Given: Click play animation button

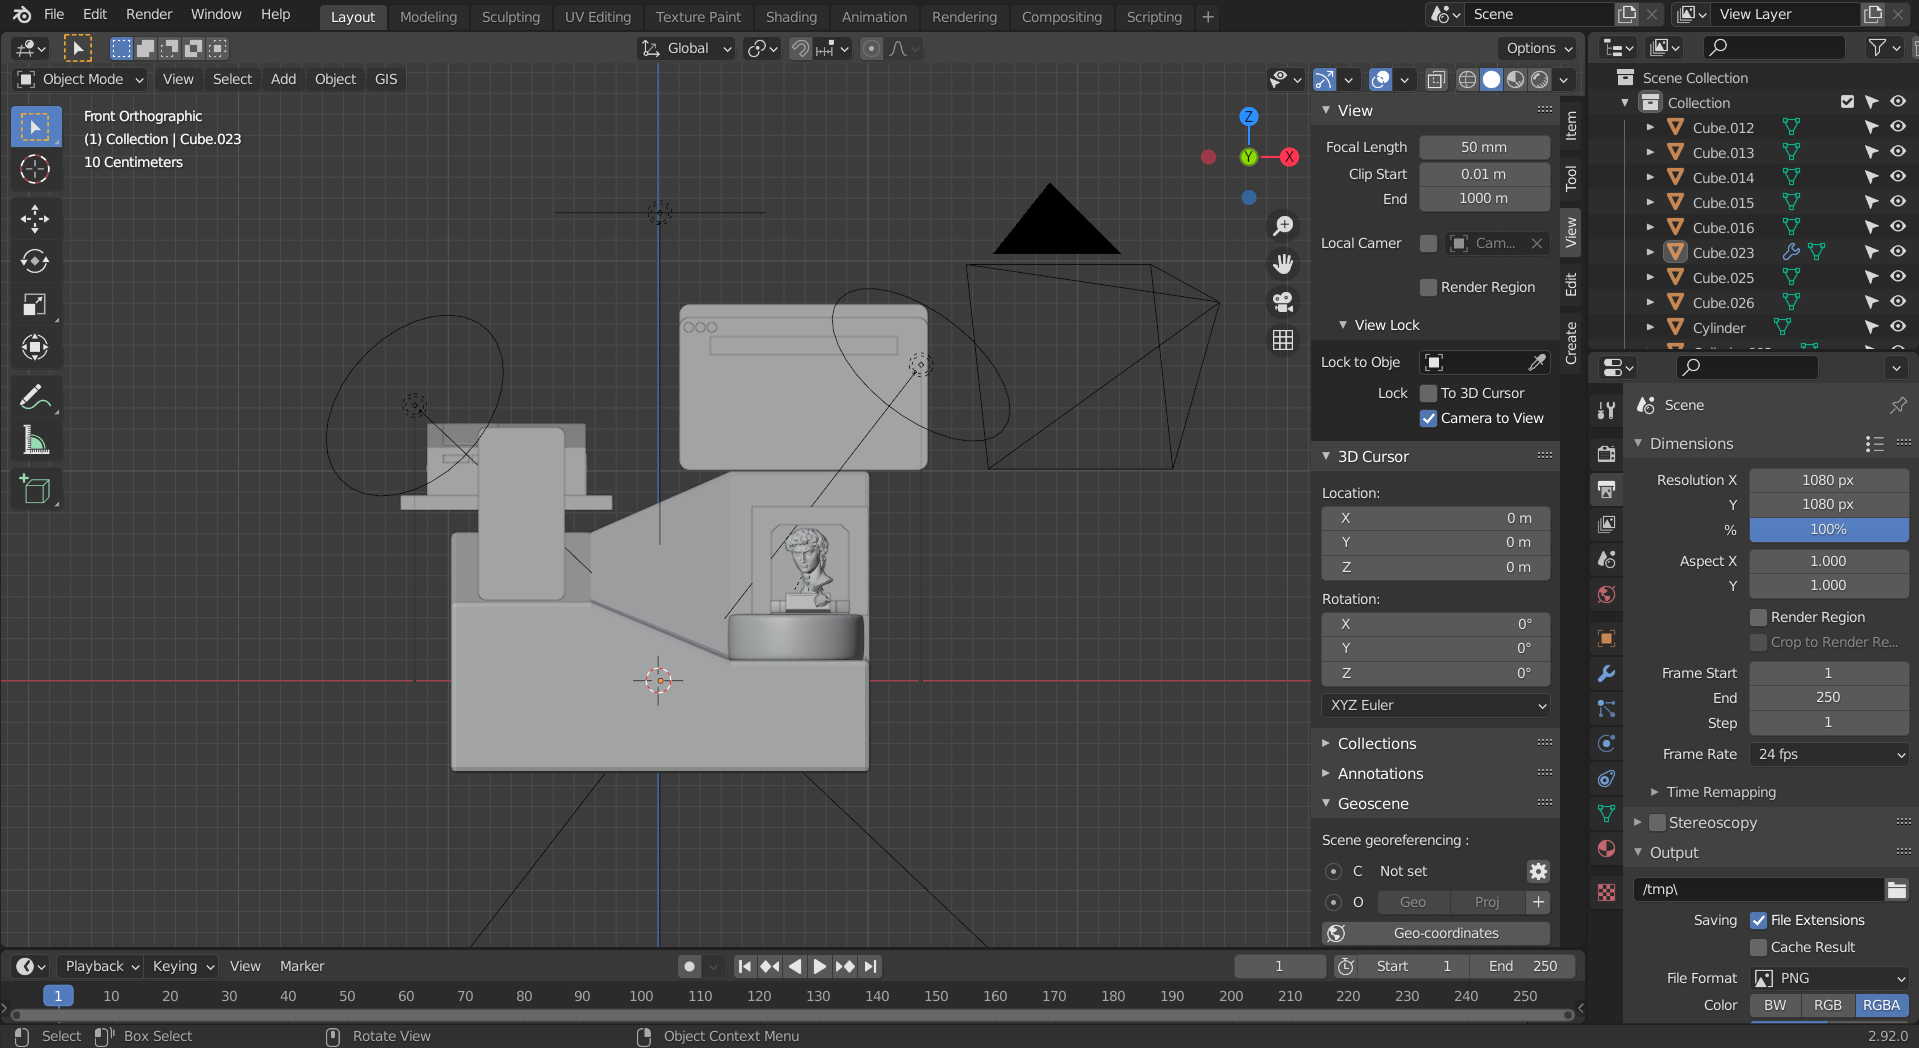Looking at the screenshot, I should point(819,966).
